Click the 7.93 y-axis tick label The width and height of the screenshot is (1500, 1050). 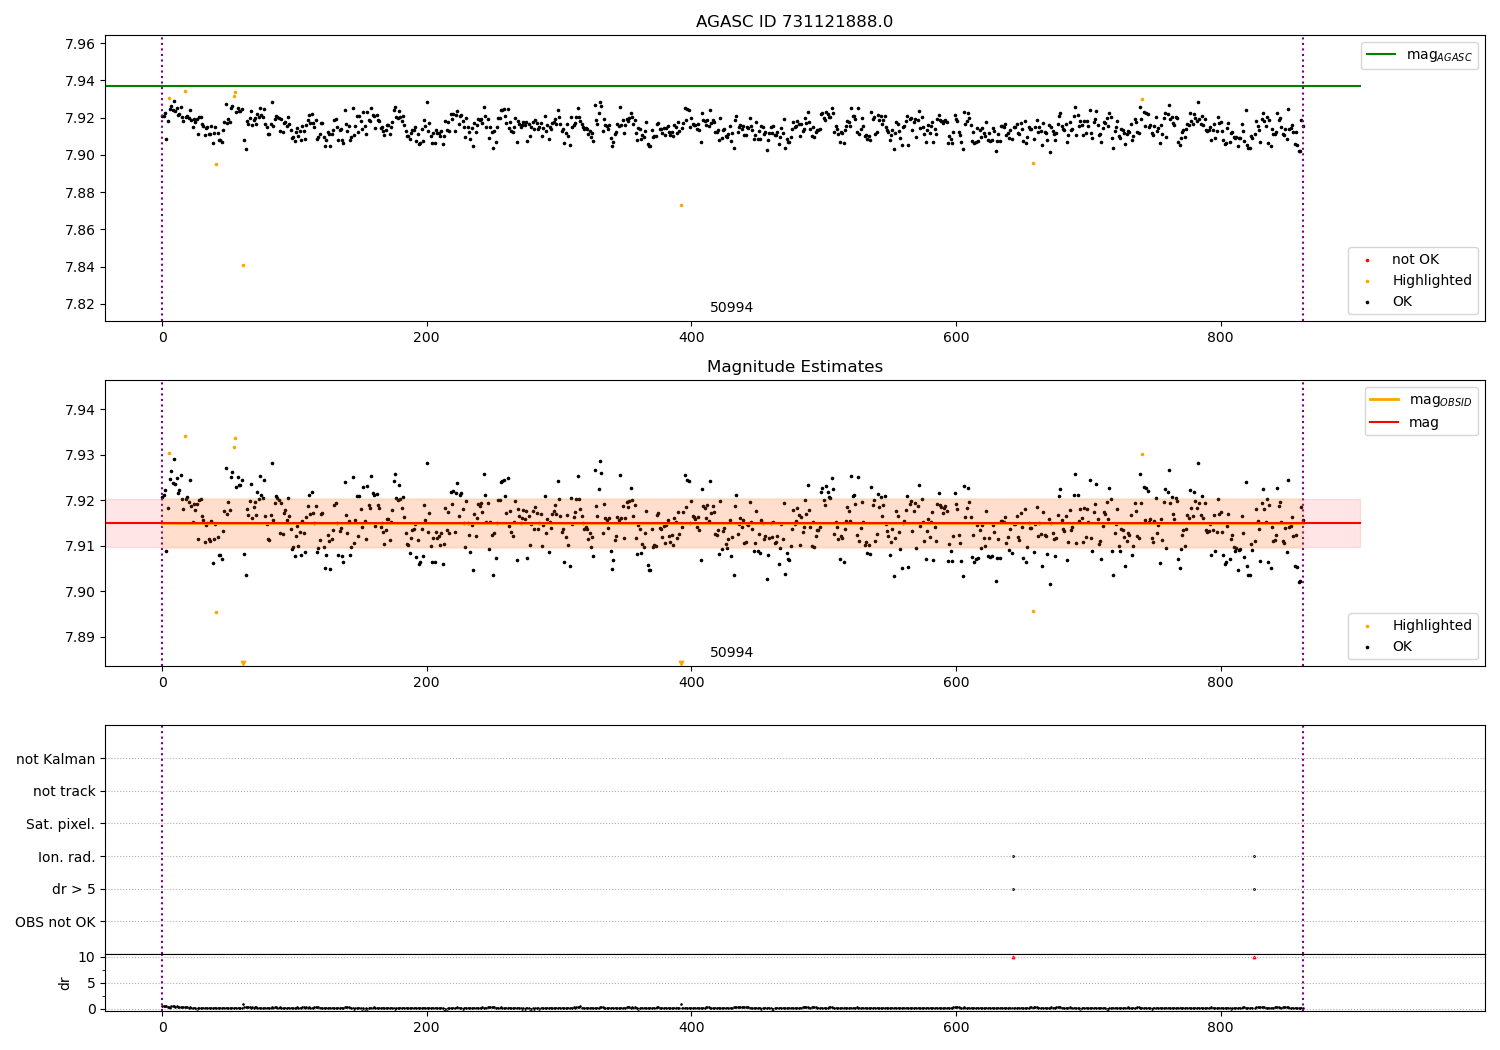(x=79, y=455)
